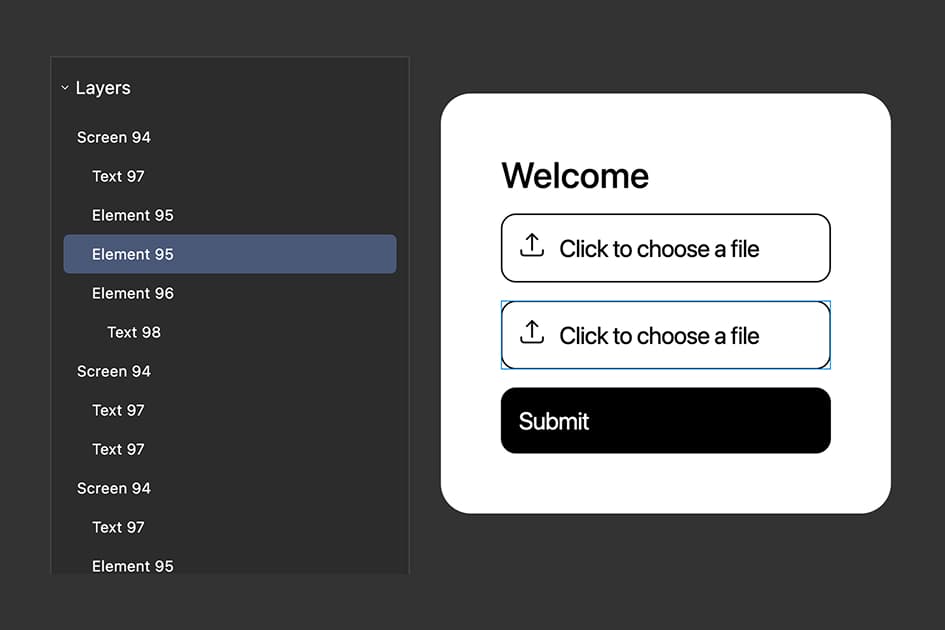Select the third Screen 94 layer
The height and width of the screenshot is (630, 945).
[114, 488]
